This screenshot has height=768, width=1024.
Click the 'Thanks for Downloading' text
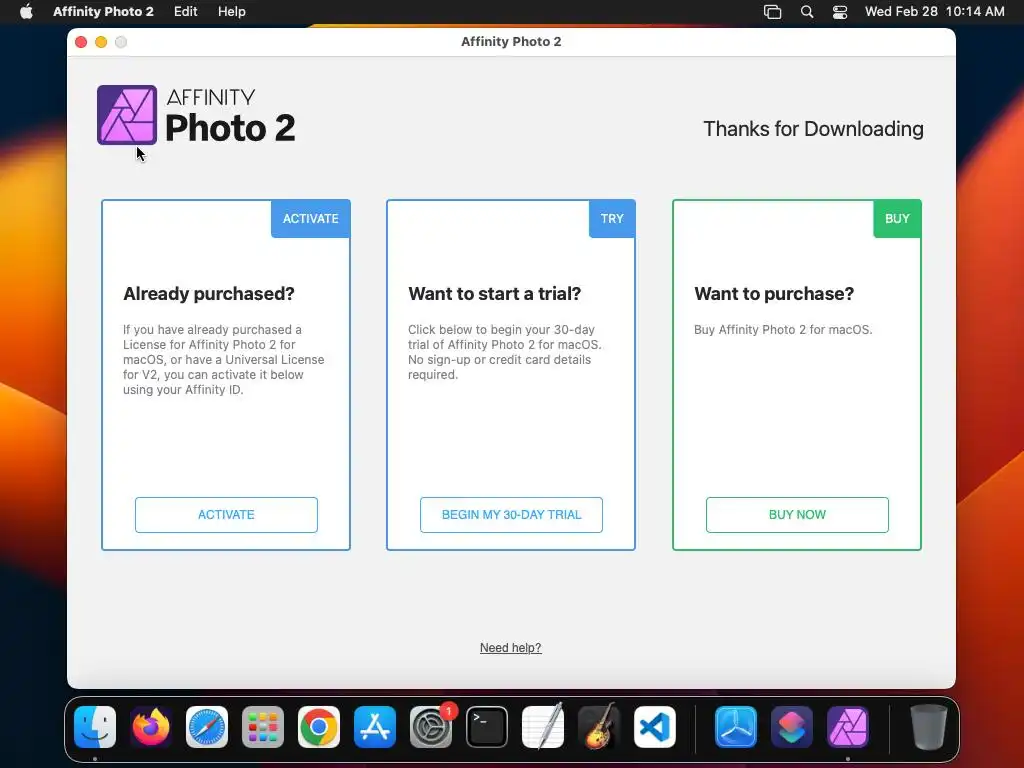813,129
